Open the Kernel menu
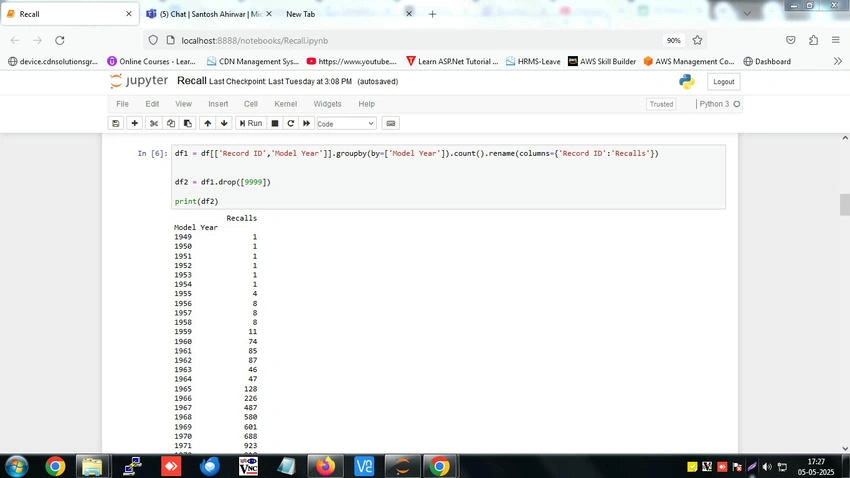 click(286, 104)
